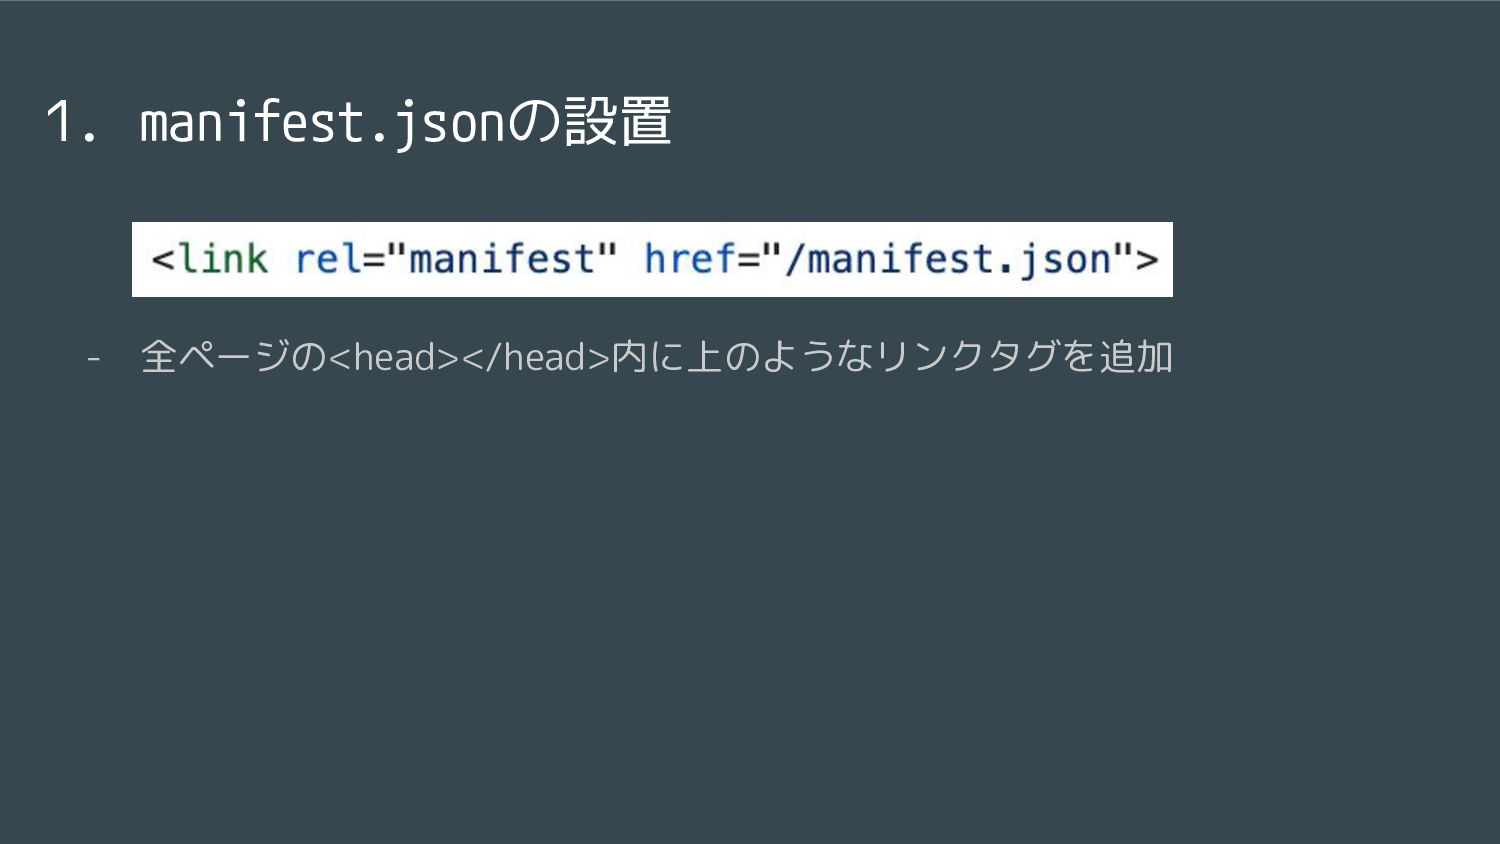Select the "/manifest.json" path in code
The height and width of the screenshot is (844, 1500).
(946, 260)
